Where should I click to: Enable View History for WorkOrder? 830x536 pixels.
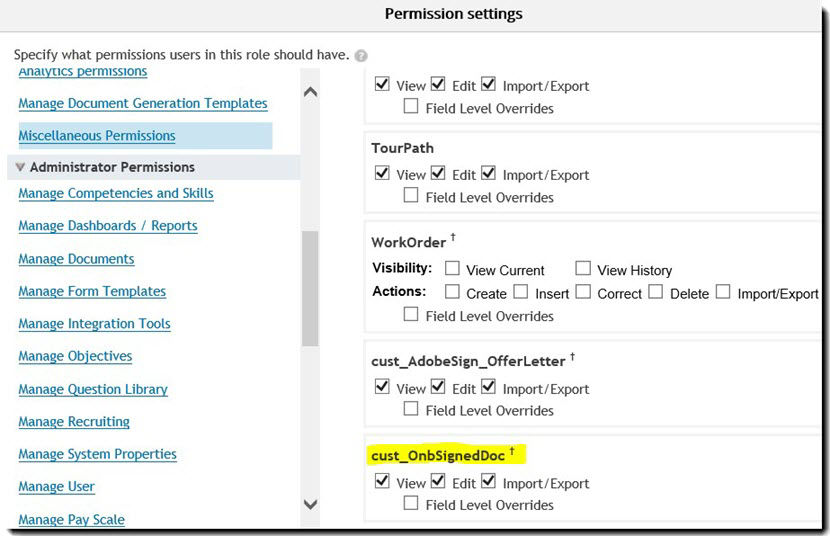(583, 268)
